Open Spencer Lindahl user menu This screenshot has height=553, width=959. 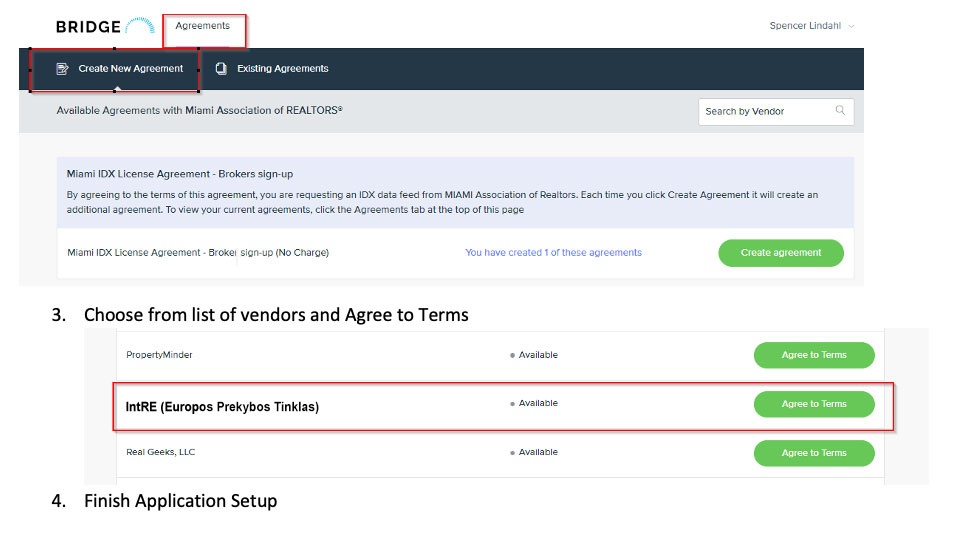pyautogui.click(x=811, y=26)
